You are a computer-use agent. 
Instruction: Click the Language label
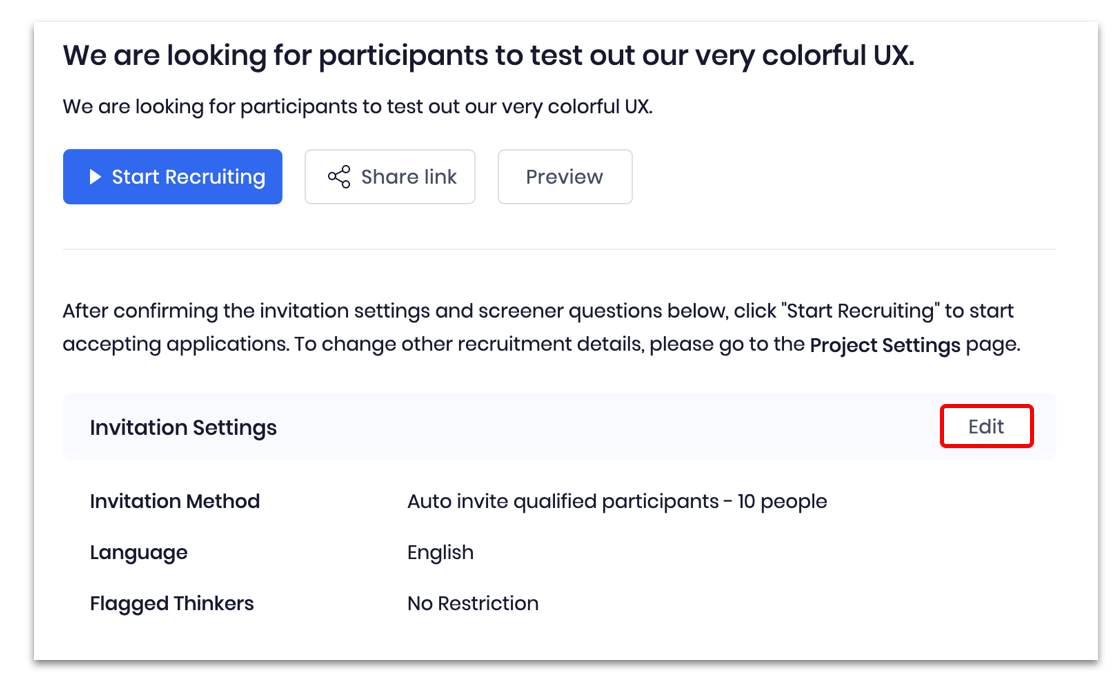pyautogui.click(x=138, y=552)
